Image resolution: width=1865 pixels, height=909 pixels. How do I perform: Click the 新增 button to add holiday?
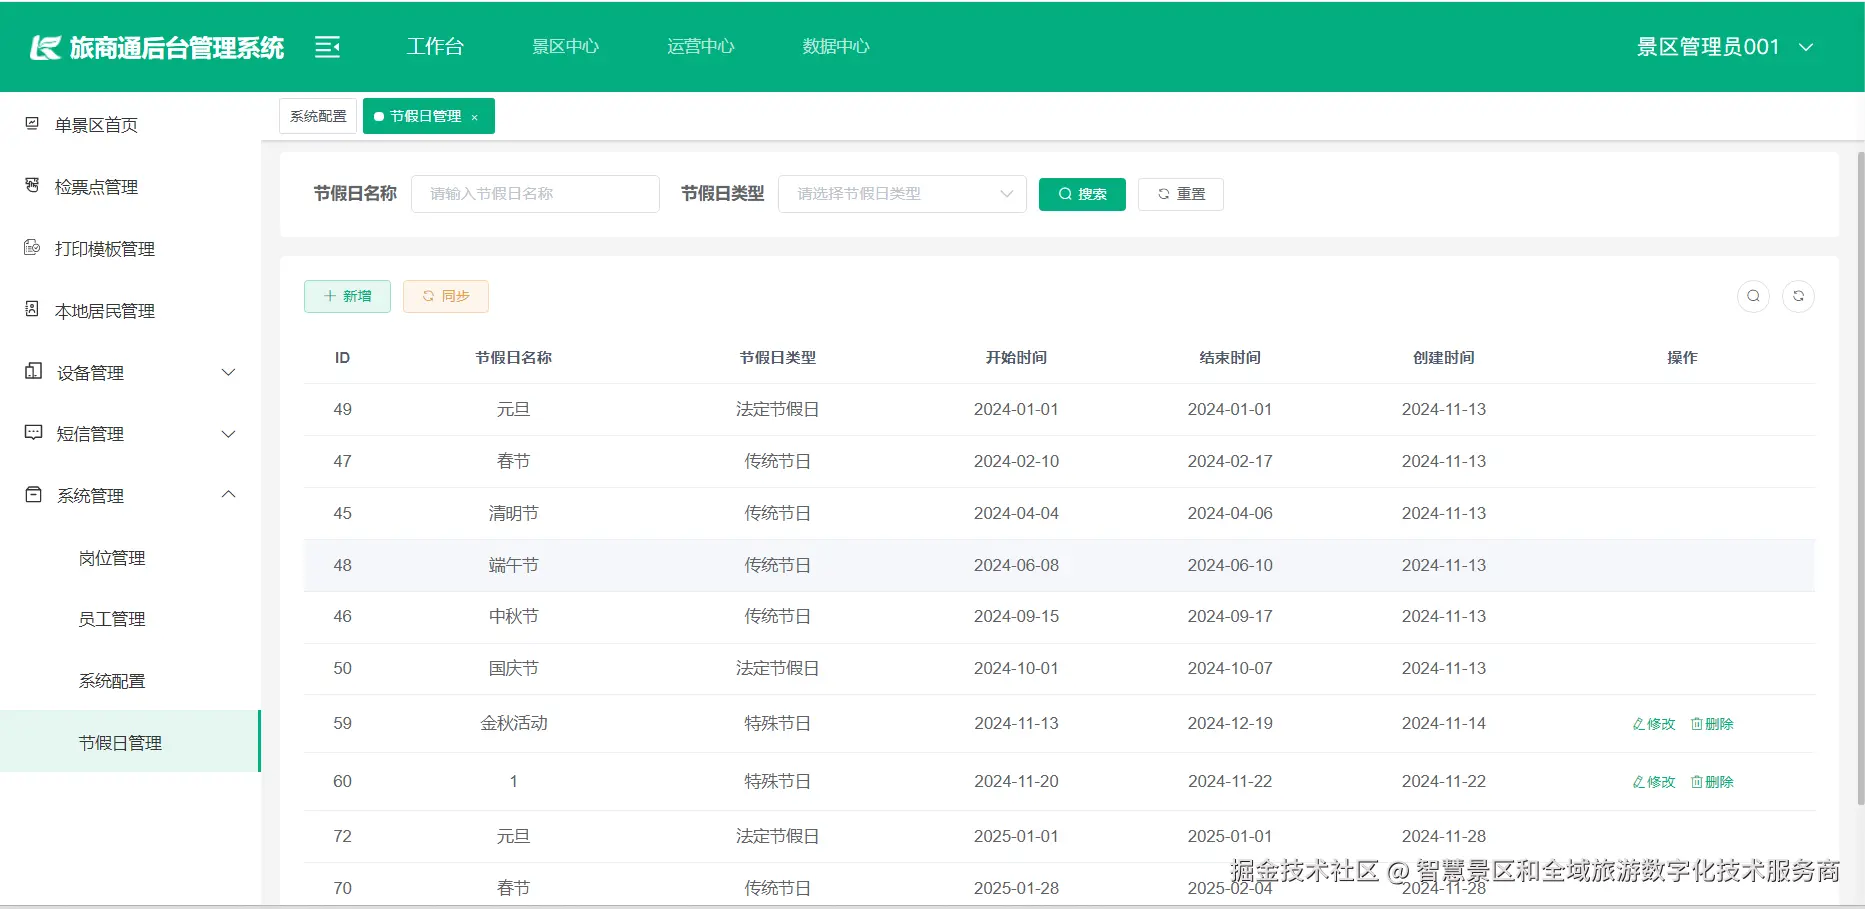coord(347,296)
